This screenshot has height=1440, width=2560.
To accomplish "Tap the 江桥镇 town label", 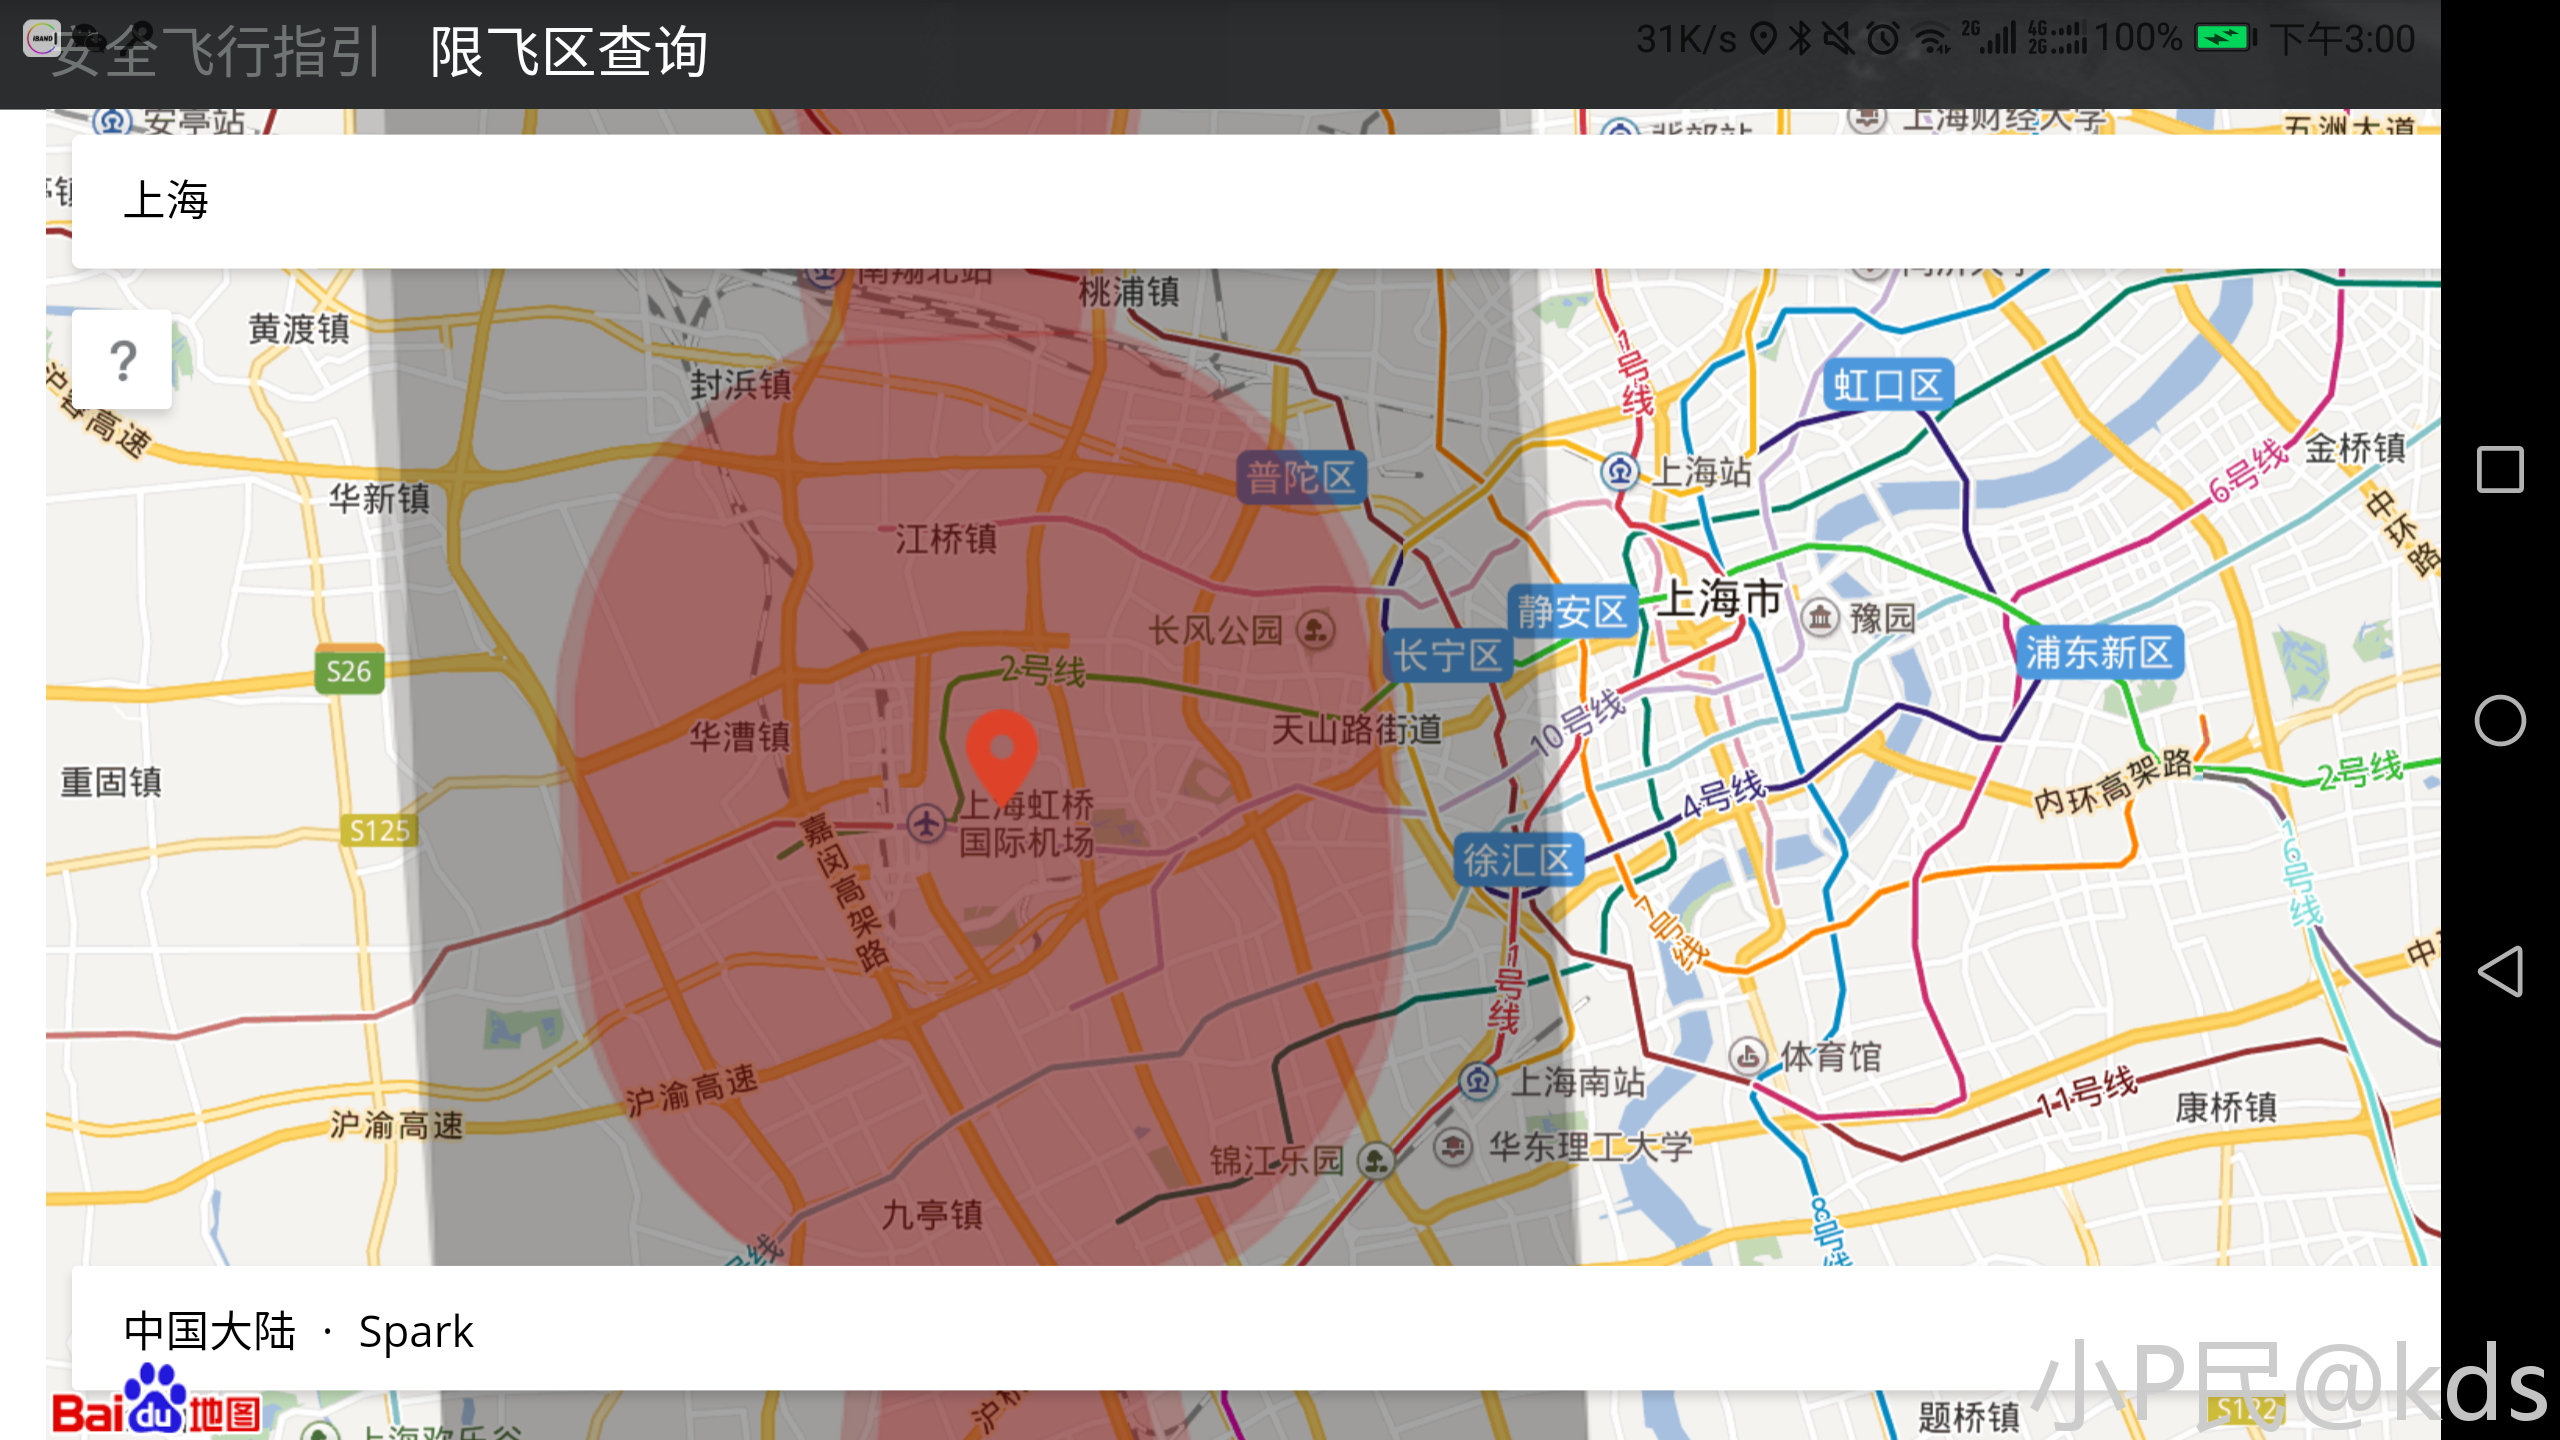I will (946, 540).
